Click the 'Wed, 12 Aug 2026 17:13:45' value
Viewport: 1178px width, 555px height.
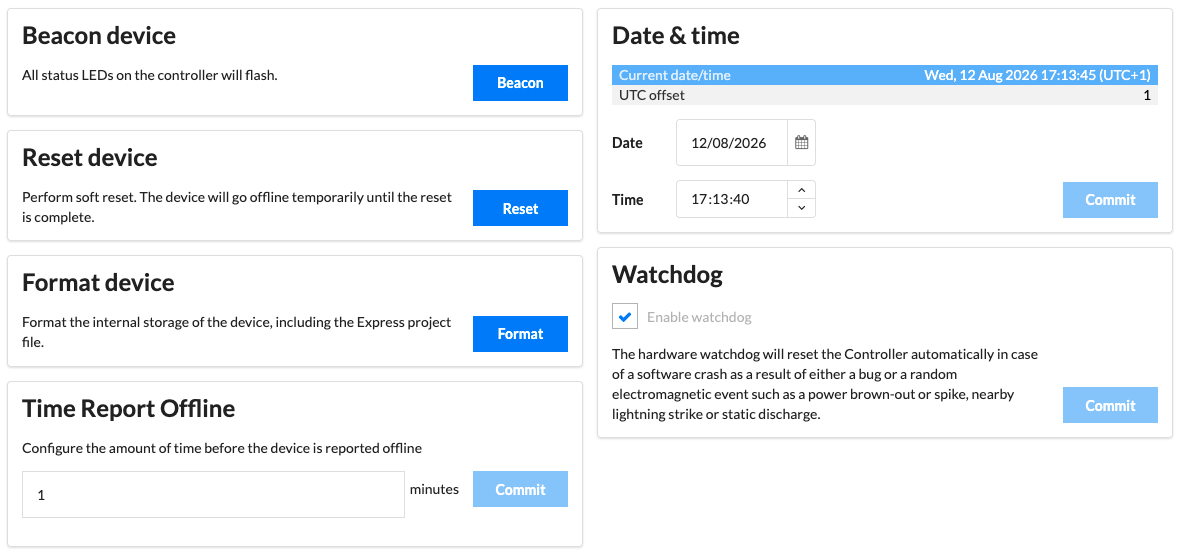[x=1037, y=75]
